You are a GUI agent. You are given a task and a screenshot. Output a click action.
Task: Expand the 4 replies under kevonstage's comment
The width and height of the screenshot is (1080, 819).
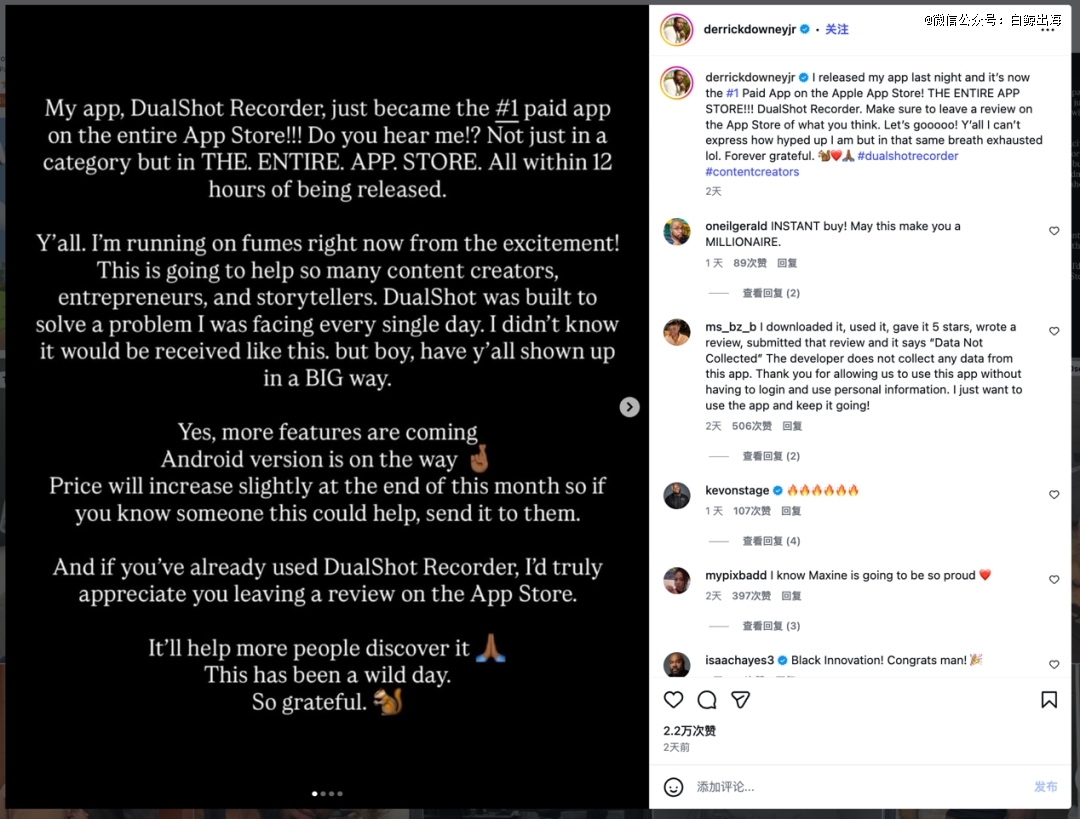[x=770, y=541]
